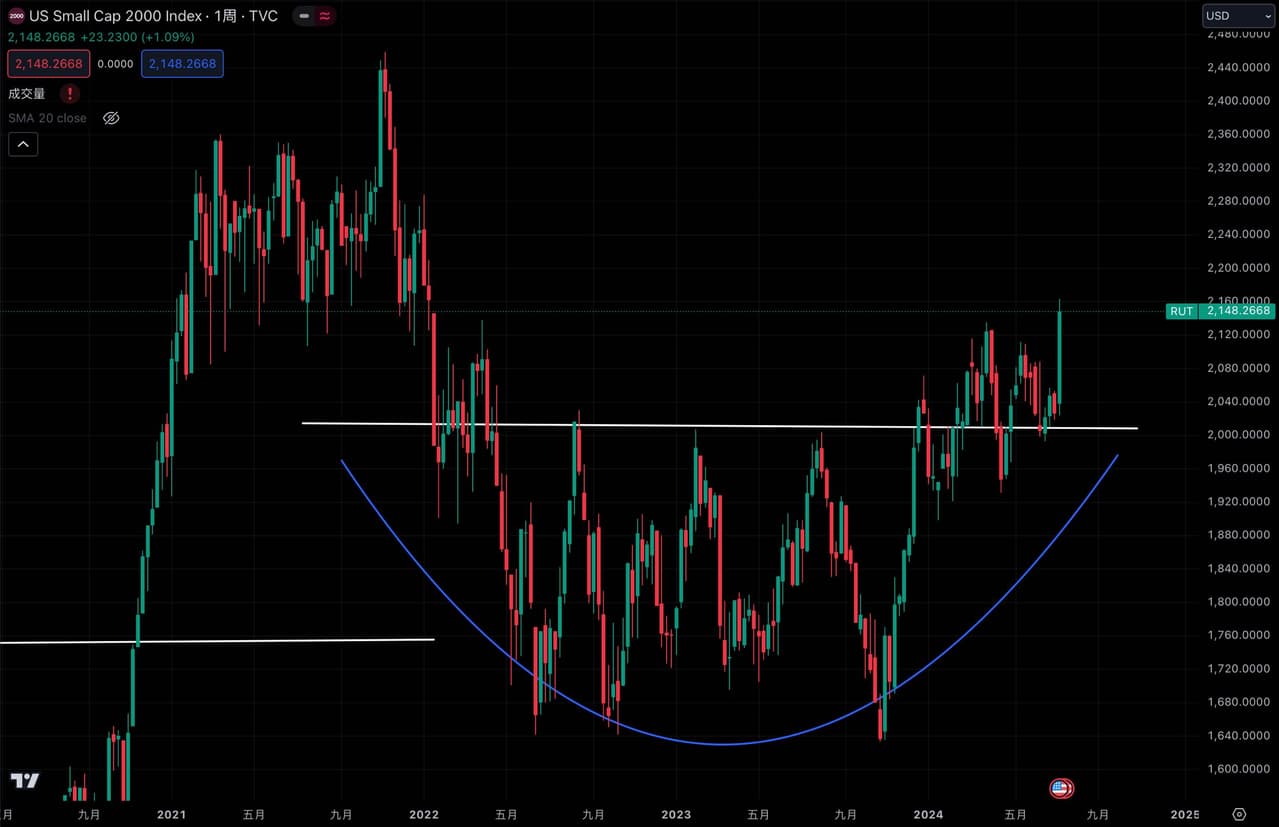1279x827 pixels.
Task: Click the red volume warning exclamation icon
Action: click(70, 94)
